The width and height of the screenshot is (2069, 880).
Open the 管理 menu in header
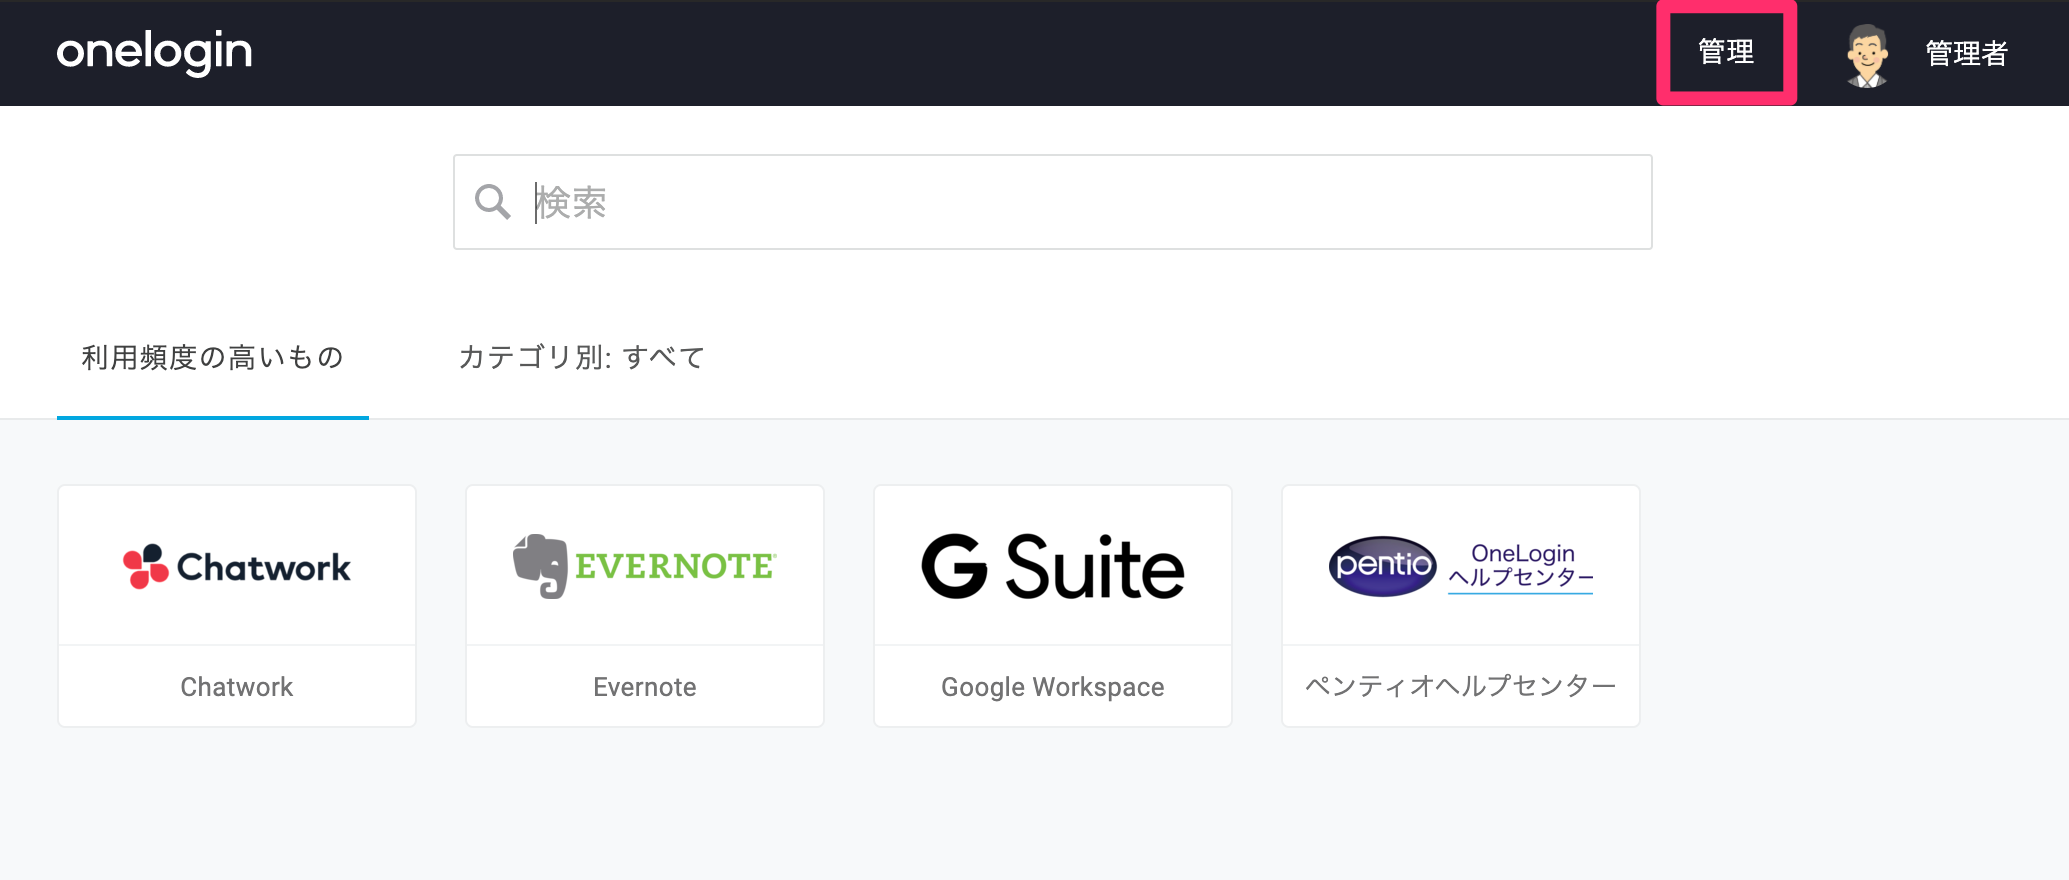(x=1726, y=52)
